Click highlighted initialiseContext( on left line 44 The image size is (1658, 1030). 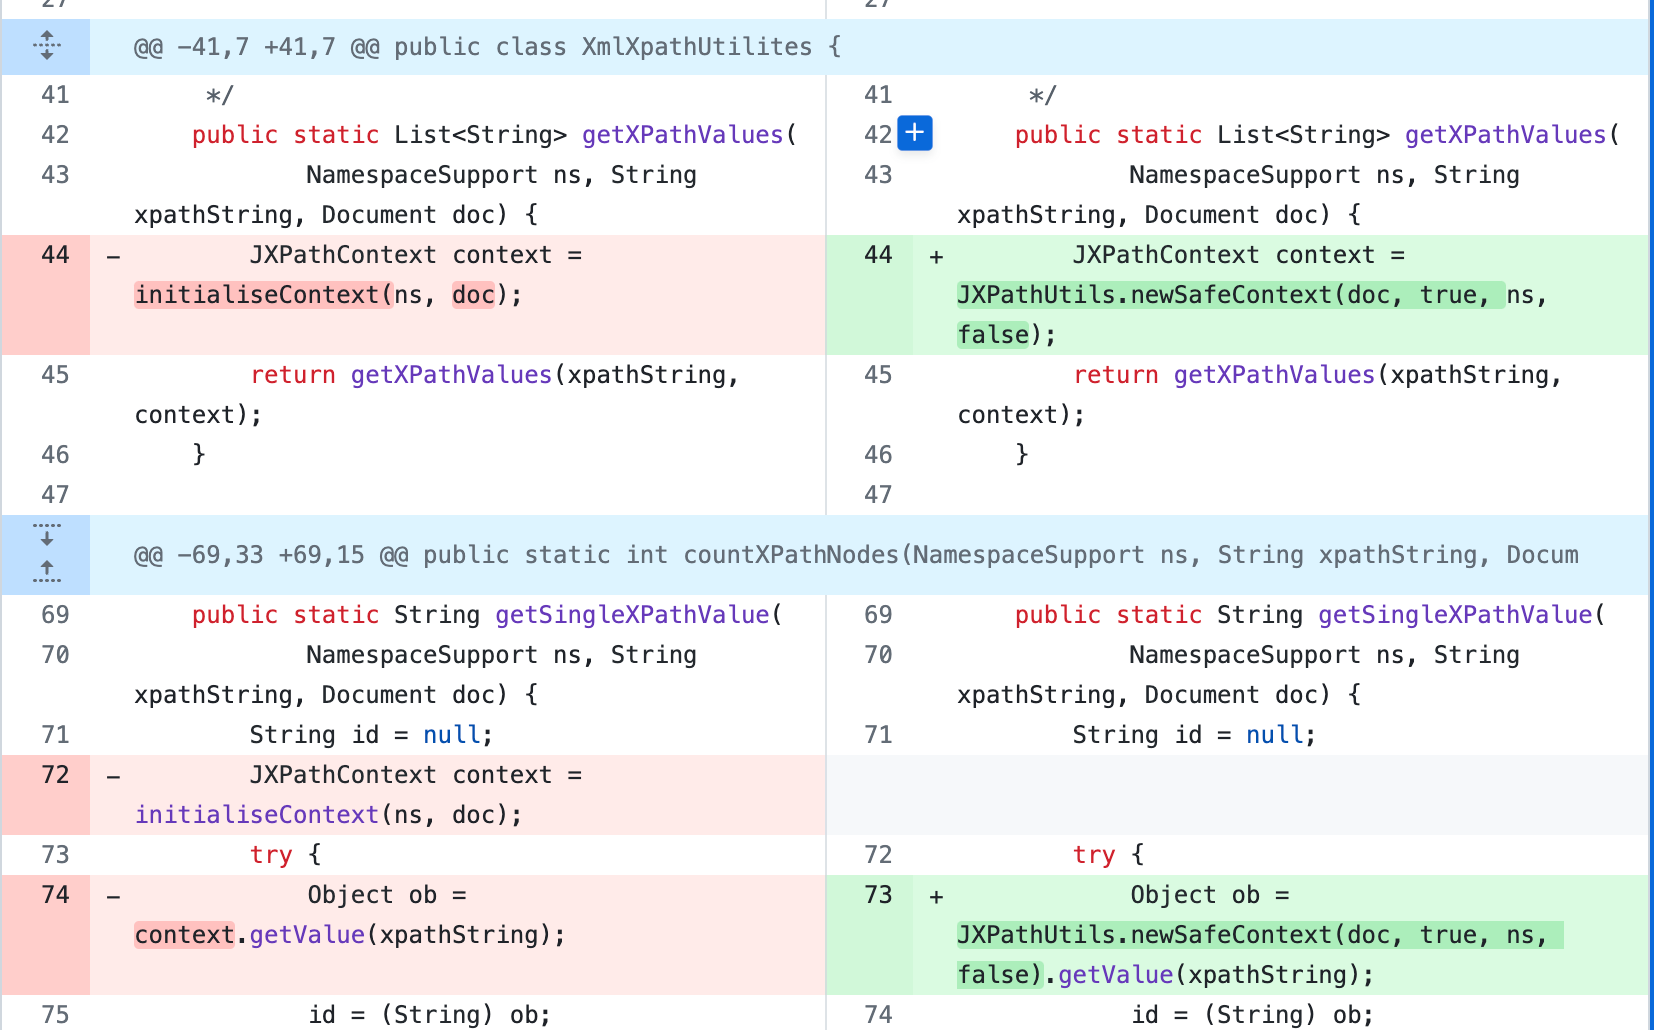click(264, 295)
